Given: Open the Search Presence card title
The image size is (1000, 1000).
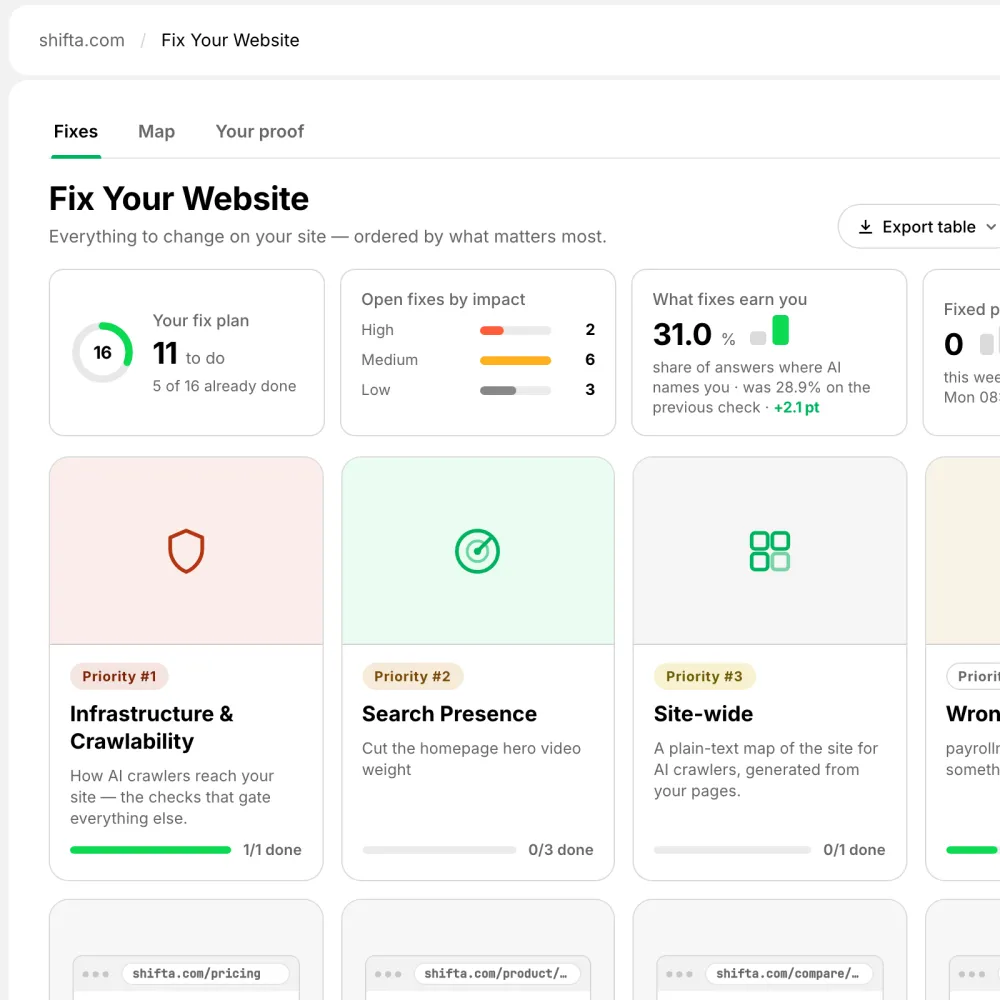Looking at the screenshot, I should [x=449, y=714].
